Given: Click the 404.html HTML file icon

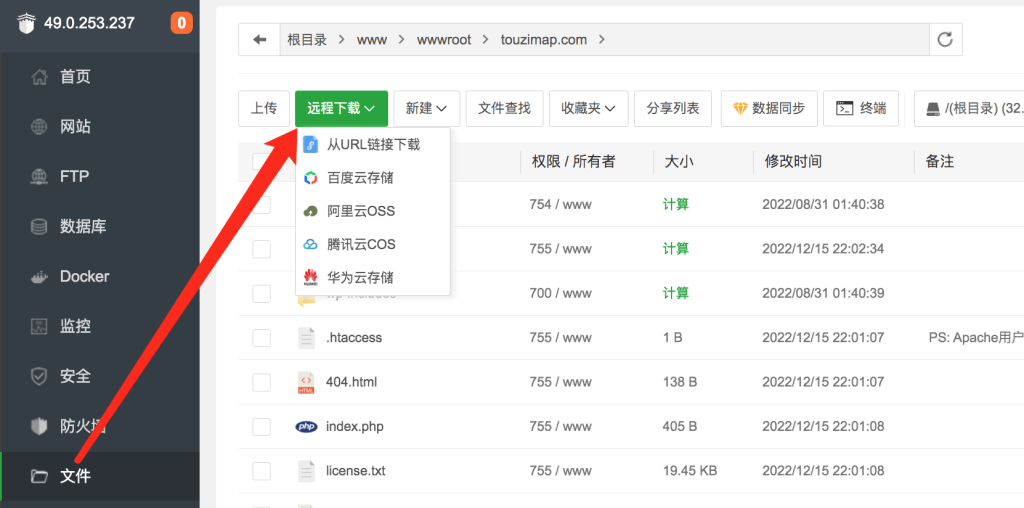Looking at the screenshot, I should [306, 382].
